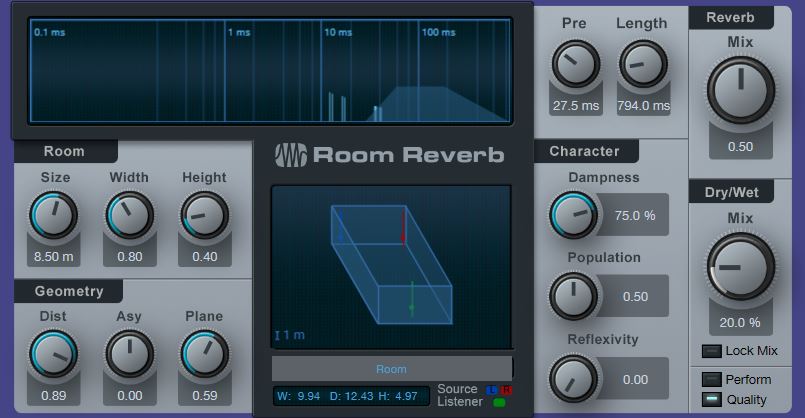This screenshot has height=418, width=805.
Task: Click the Dampness knob
Action: (574, 215)
